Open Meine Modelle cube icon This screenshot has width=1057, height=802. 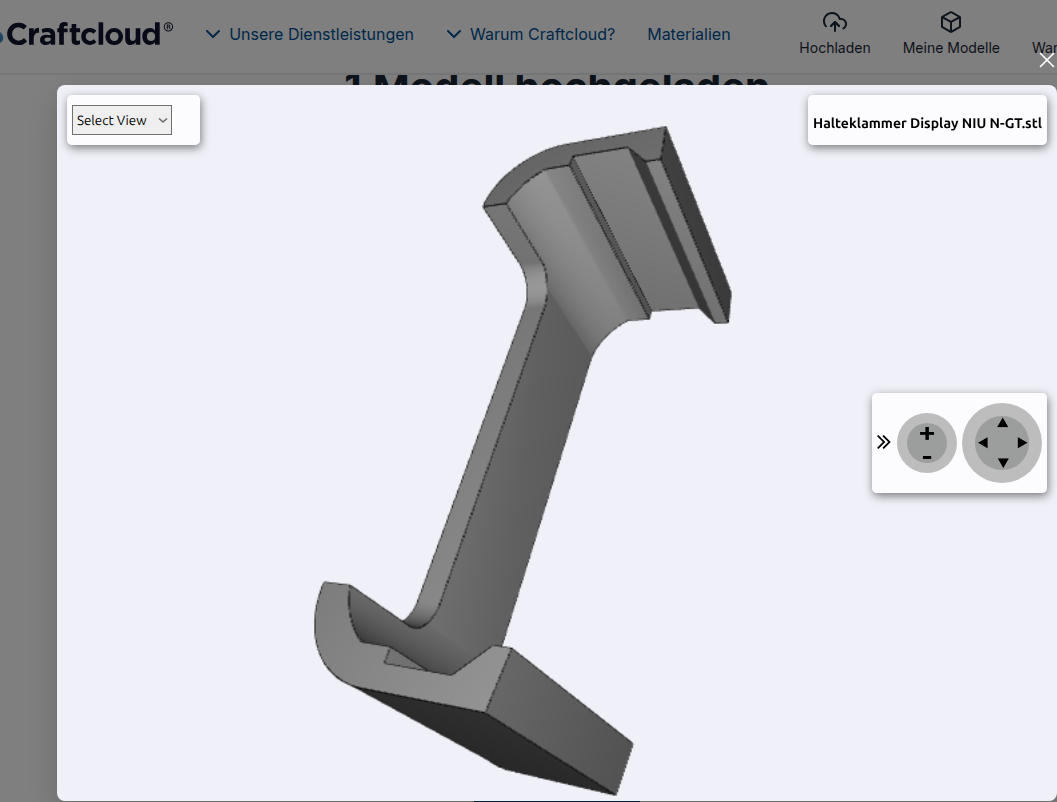(950, 22)
